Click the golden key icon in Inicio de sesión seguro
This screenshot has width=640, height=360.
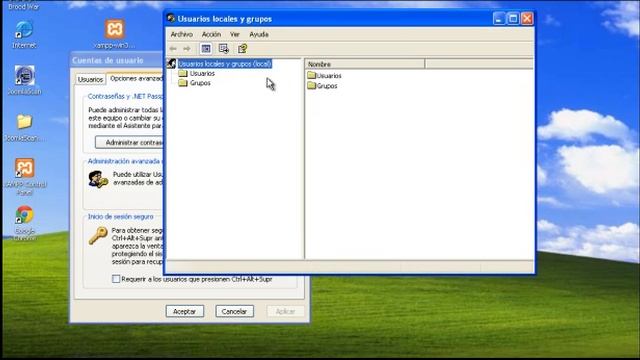tap(98, 236)
